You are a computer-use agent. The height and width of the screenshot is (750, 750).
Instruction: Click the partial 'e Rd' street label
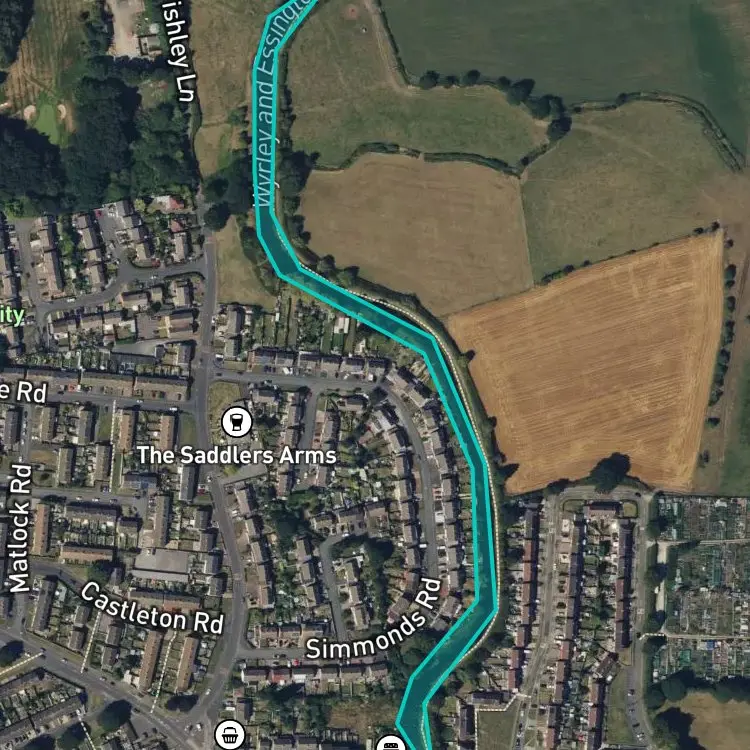tap(23, 392)
